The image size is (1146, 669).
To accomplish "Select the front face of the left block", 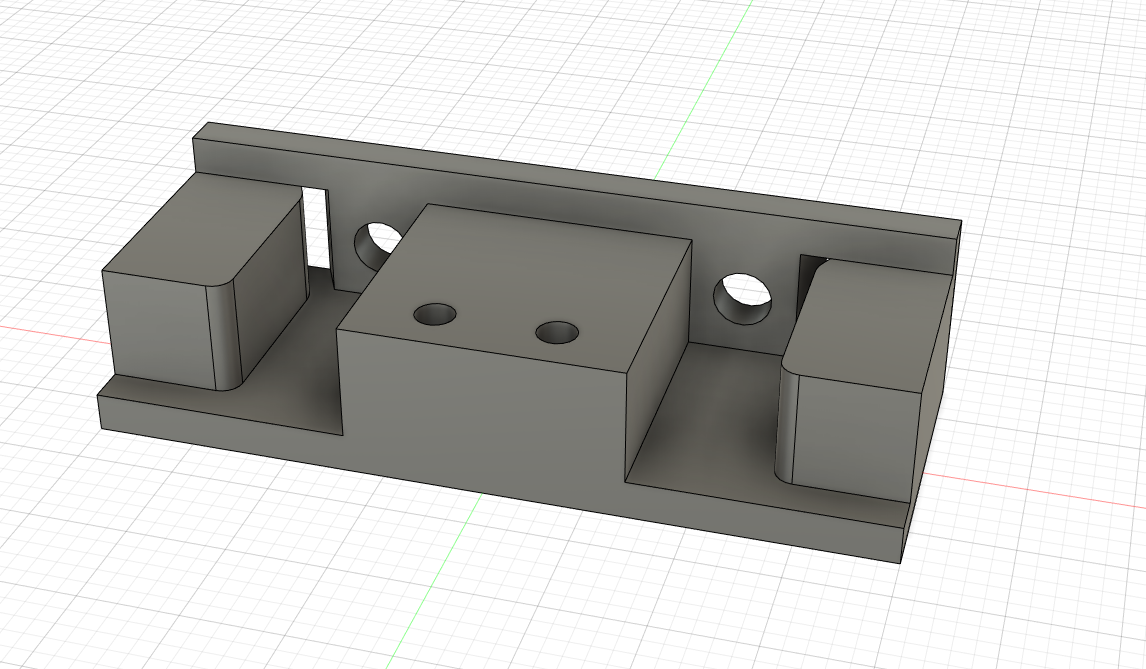I will (157, 329).
